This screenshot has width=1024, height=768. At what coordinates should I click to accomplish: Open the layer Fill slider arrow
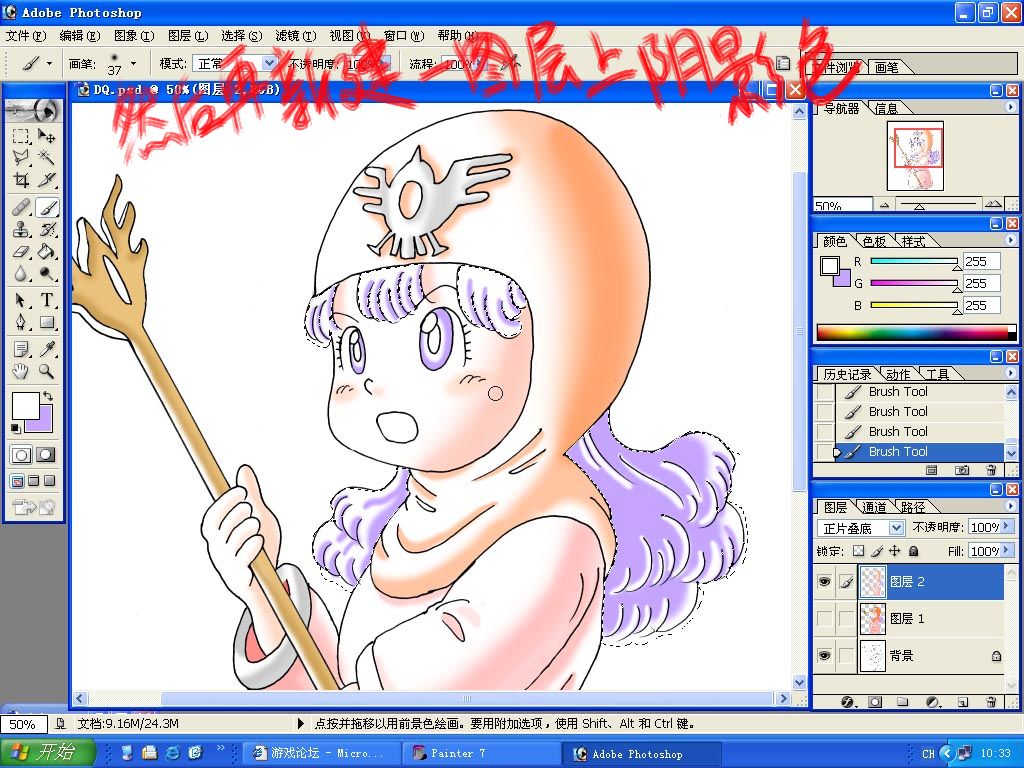[1007, 551]
